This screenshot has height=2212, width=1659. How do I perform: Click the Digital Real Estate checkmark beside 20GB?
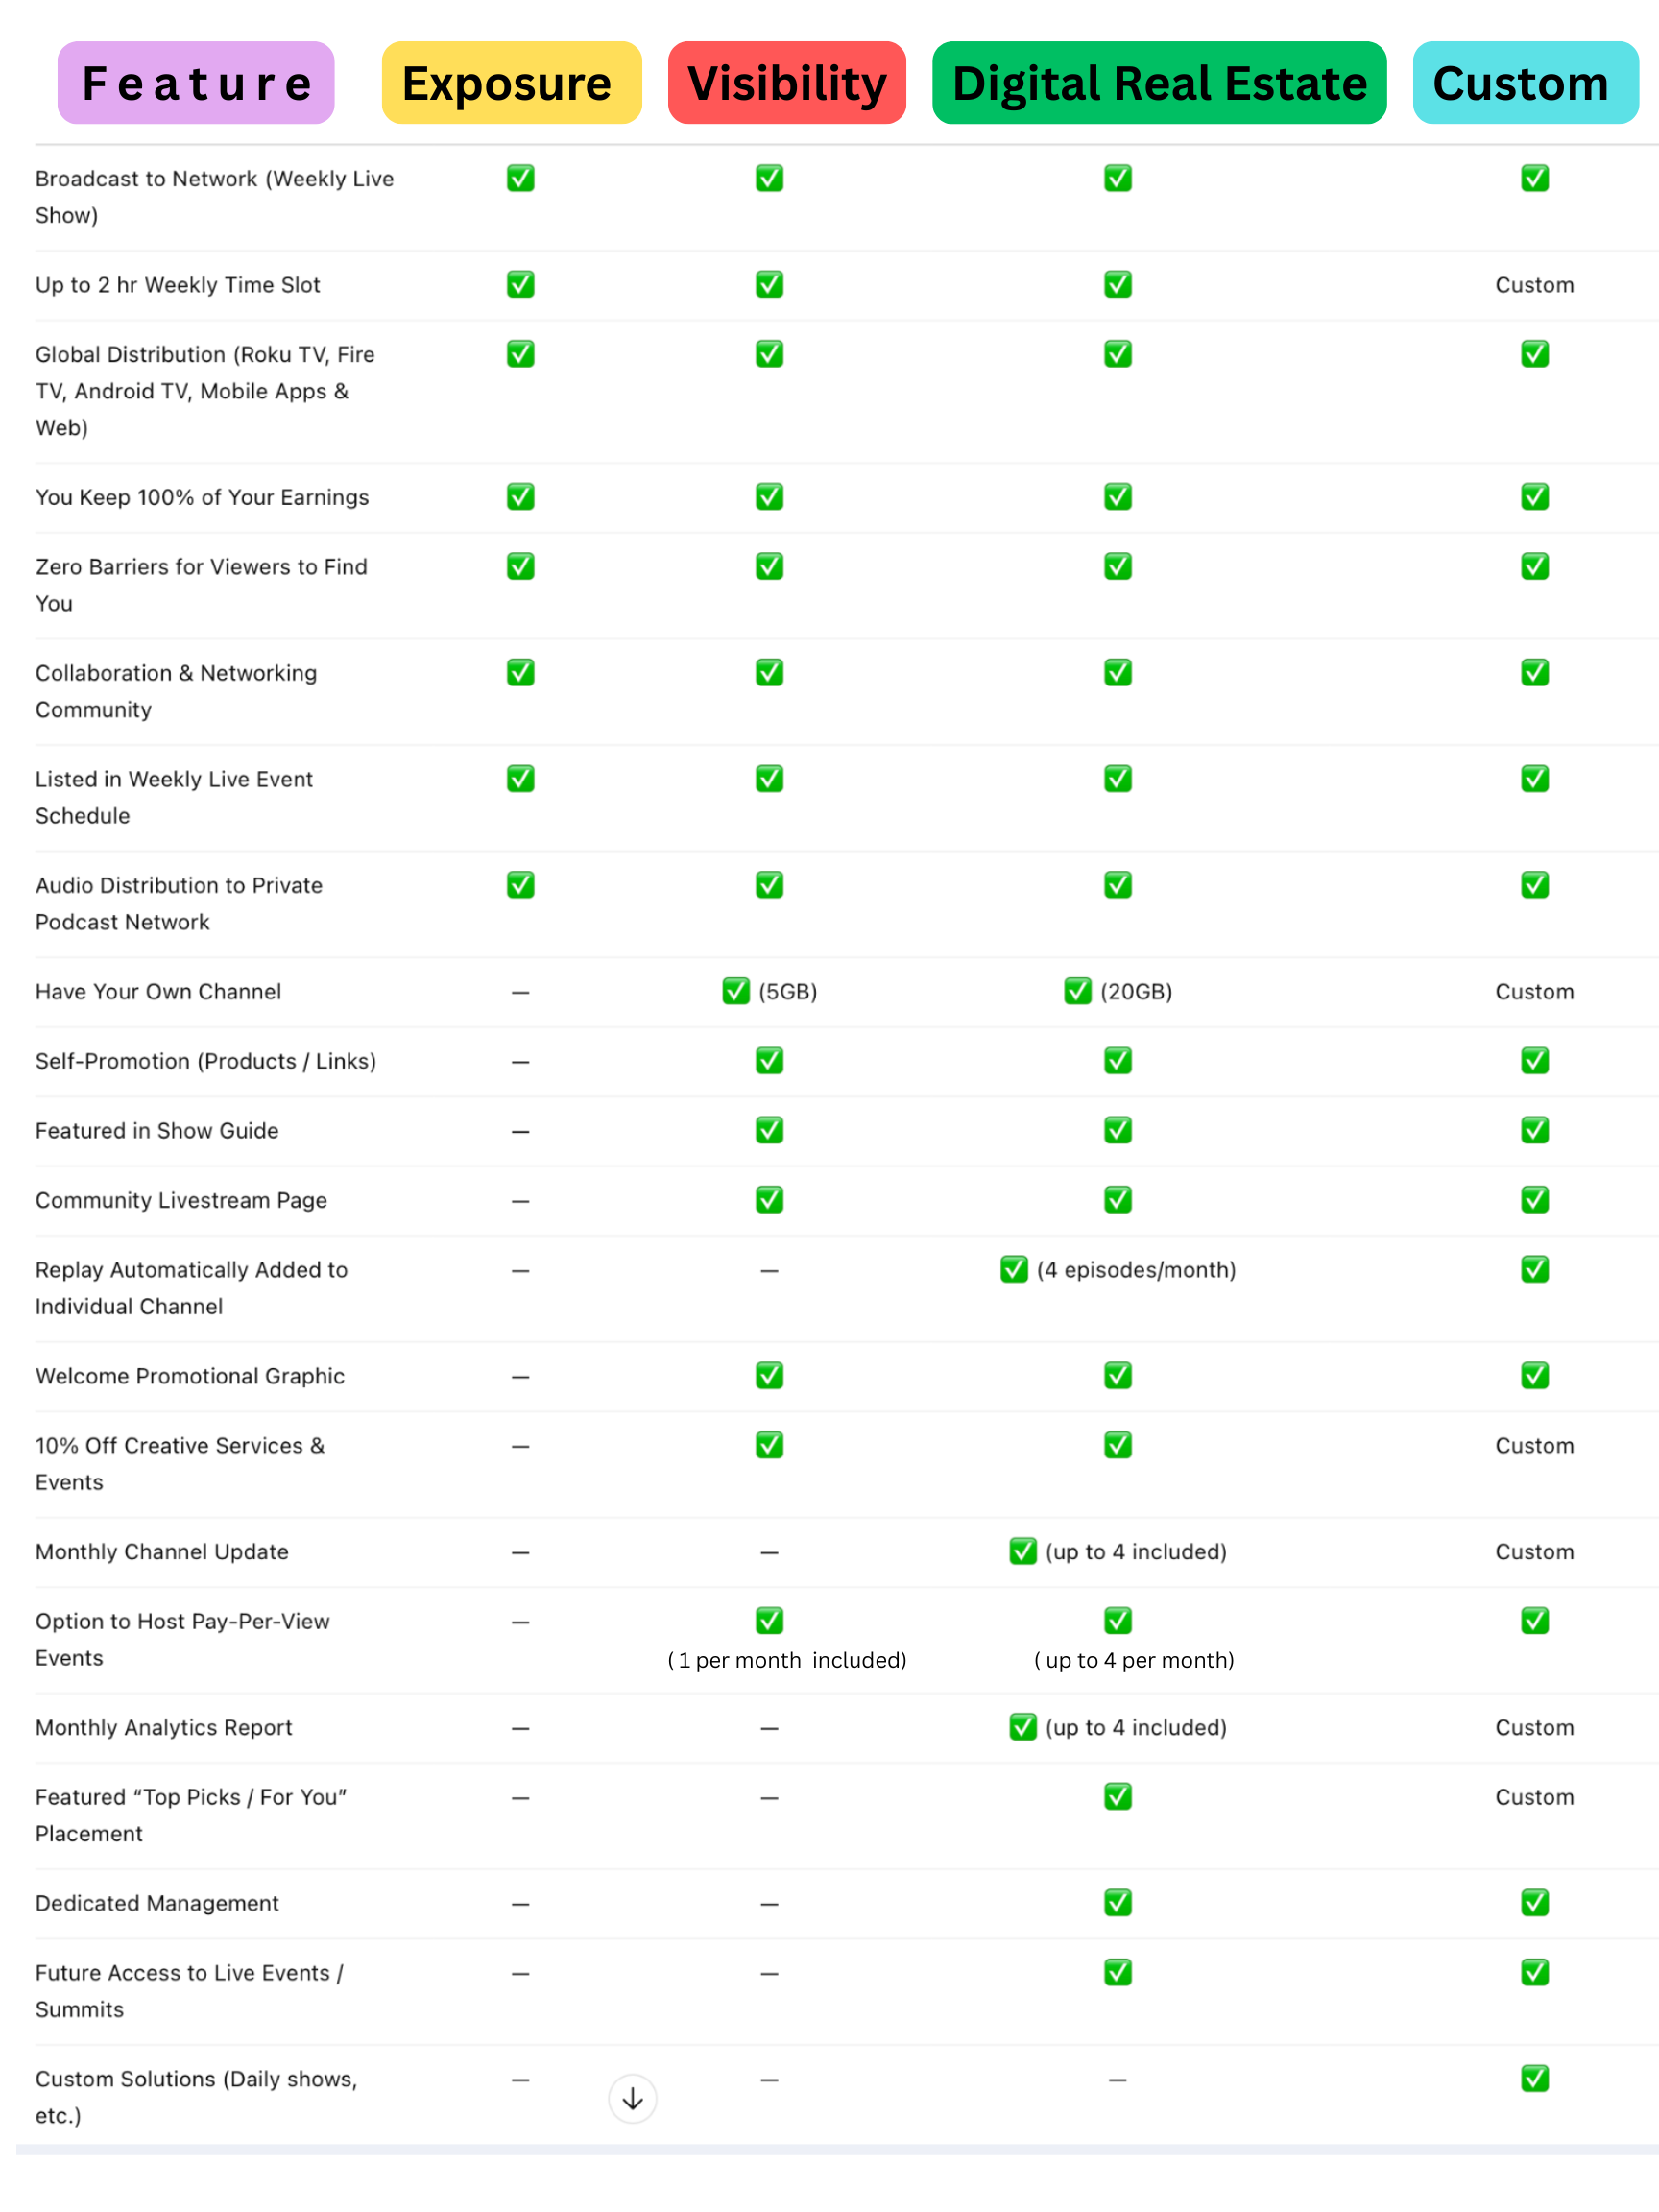[x=1077, y=991]
